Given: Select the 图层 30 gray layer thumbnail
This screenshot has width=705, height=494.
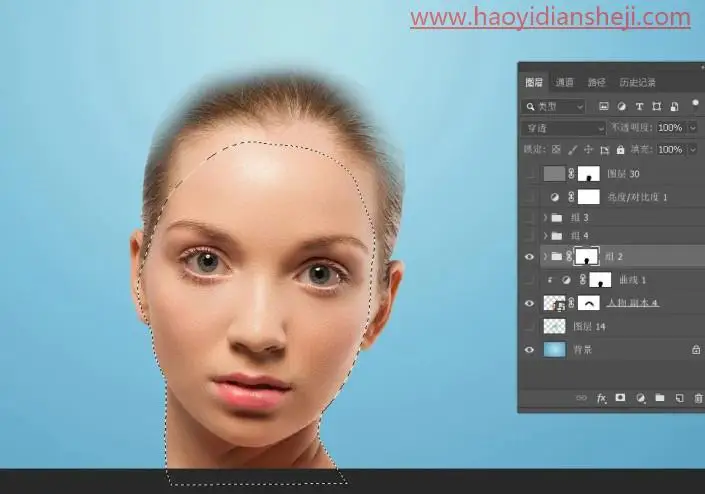Looking at the screenshot, I should tap(554, 174).
